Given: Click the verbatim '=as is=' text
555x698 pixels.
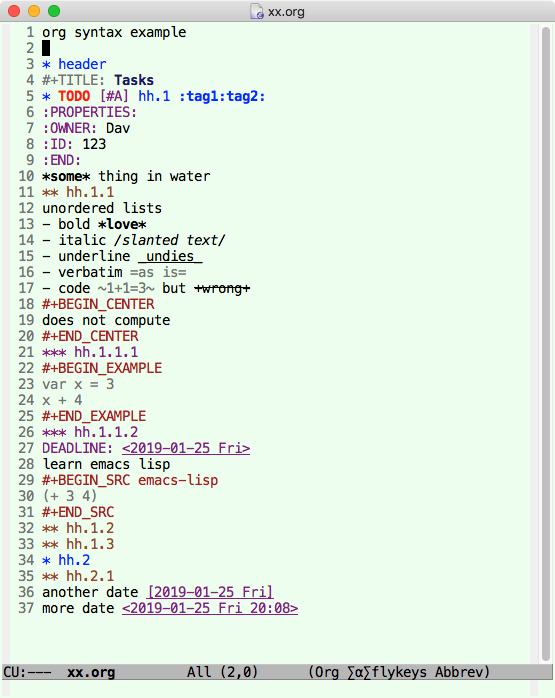Looking at the screenshot, I should tap(158, 272).
